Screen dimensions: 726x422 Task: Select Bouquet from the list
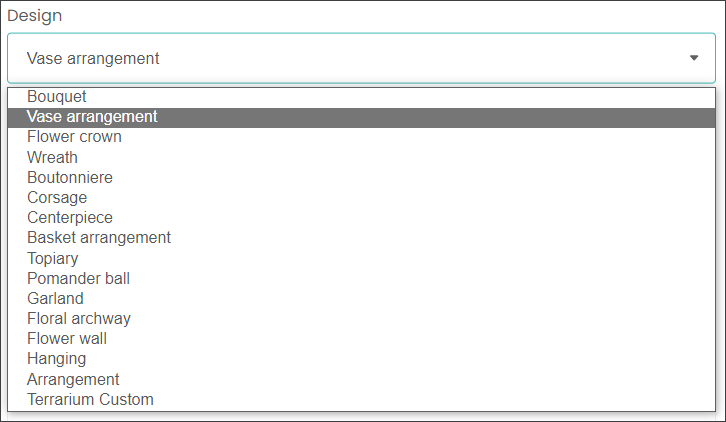(362, 97)
